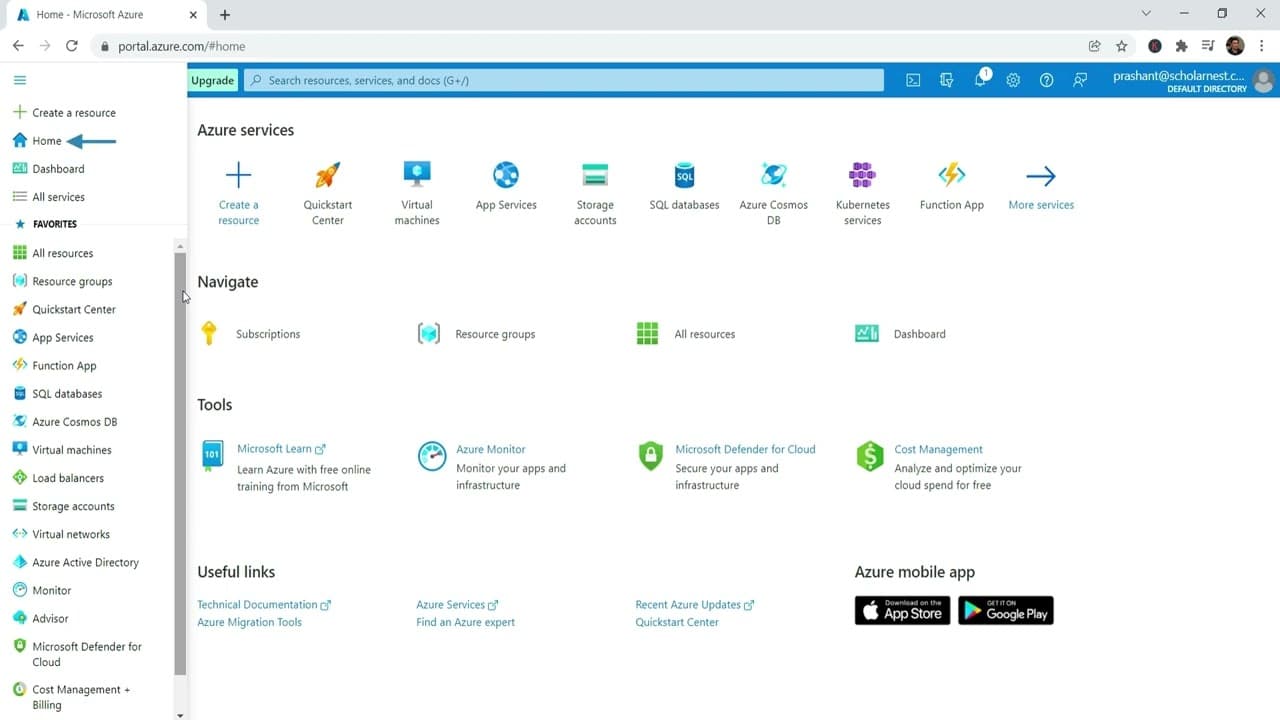The image size is (1280, 720).
Task: Bookmark this page with the star icon
Action: [1122, 46]
